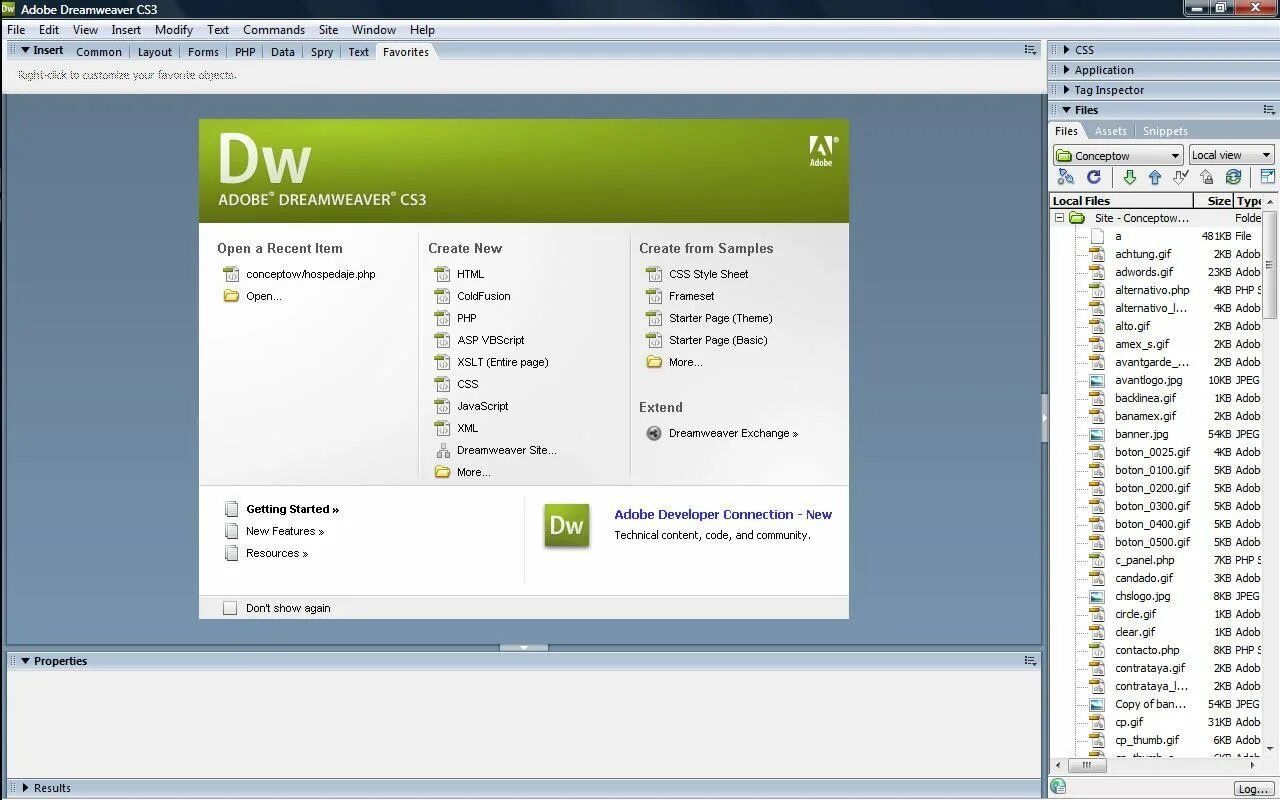Expand the CSS panel group

1066,49
